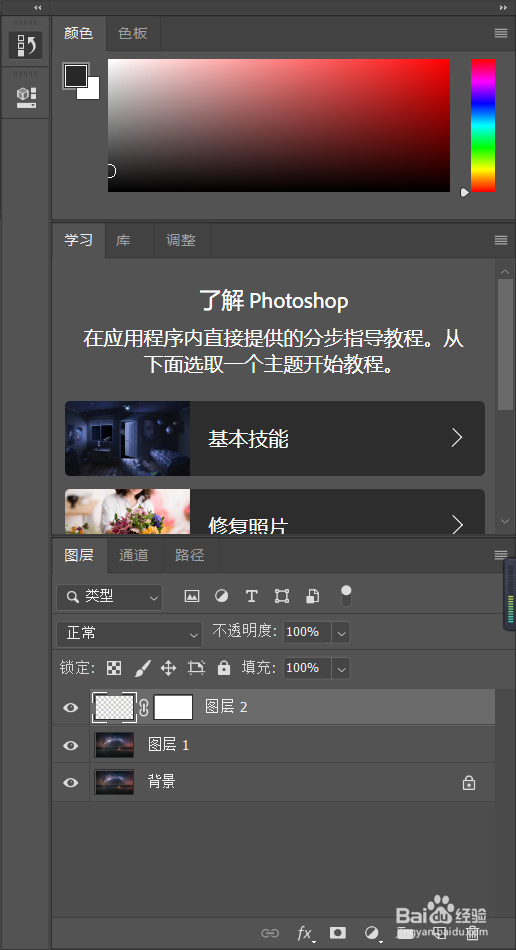Viewport: 516px width, 950px height.
Task: Pick a color in the red gradient field
Action: tap(279, 125)
